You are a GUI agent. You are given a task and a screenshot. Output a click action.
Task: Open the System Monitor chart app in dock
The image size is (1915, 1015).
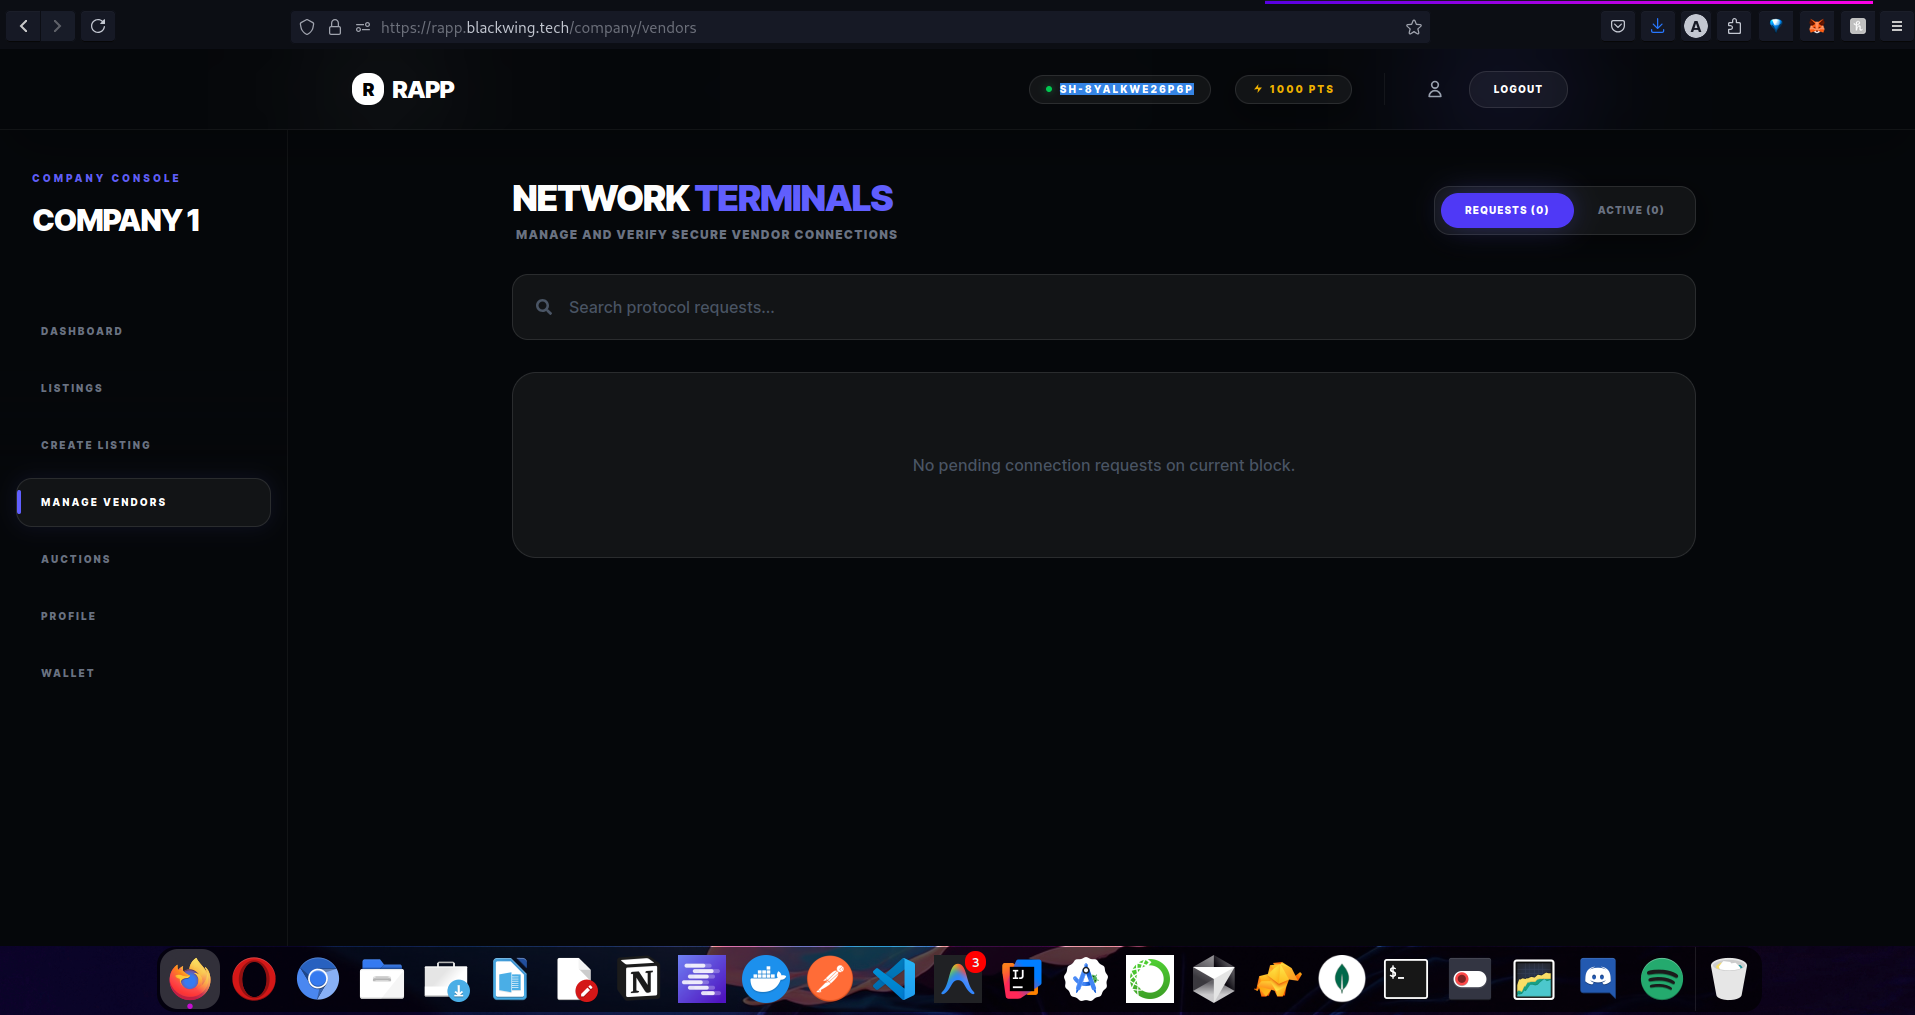[x=1534, y=979]
